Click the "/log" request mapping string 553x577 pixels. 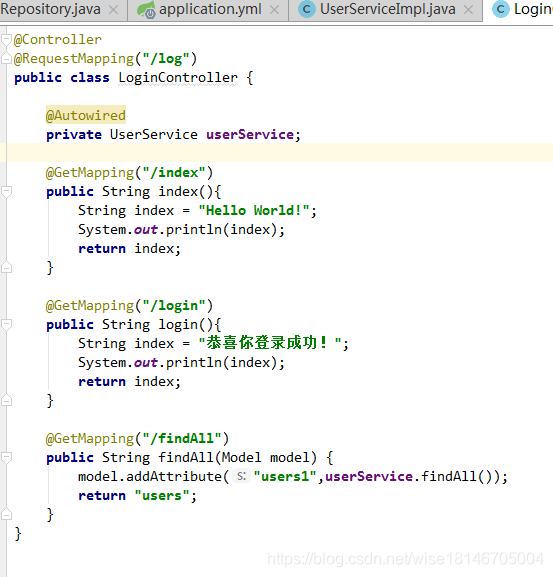tap(166, 59)
